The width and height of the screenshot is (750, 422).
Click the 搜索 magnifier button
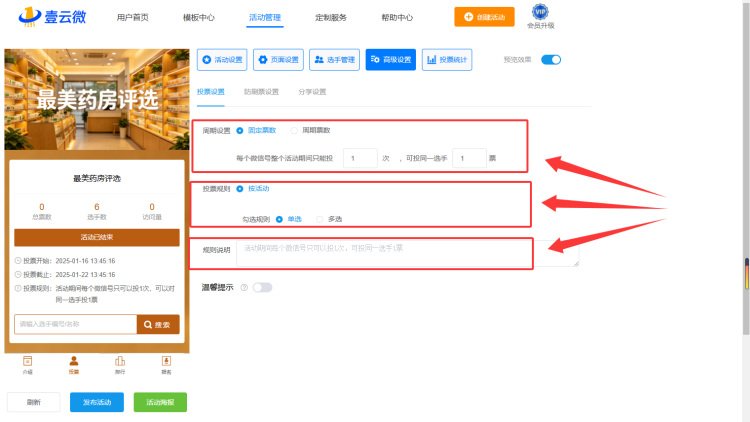(158, 324)
